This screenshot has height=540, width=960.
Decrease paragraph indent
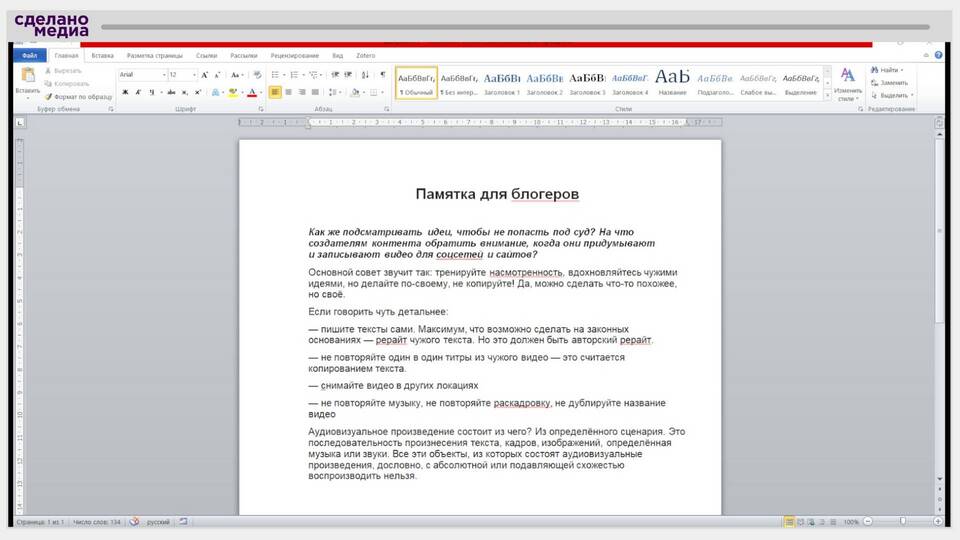(335, 75)
